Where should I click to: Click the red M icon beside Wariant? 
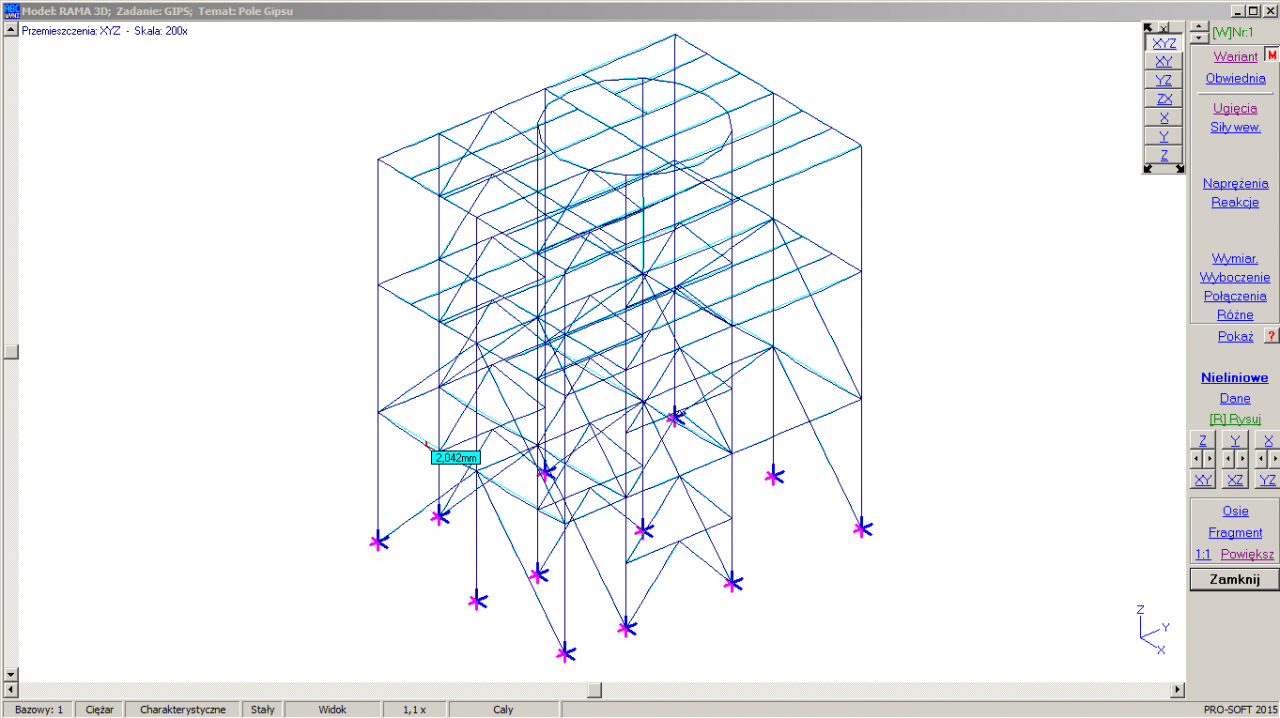[x=1272, y=56]
